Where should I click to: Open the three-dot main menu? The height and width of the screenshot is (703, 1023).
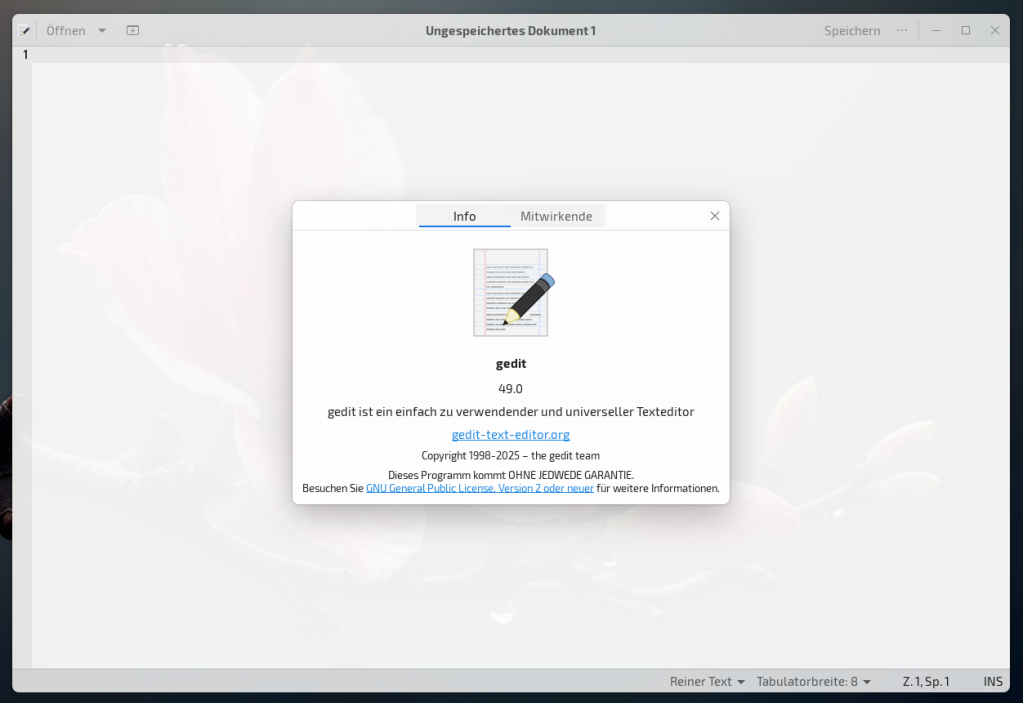pos(902,31)
